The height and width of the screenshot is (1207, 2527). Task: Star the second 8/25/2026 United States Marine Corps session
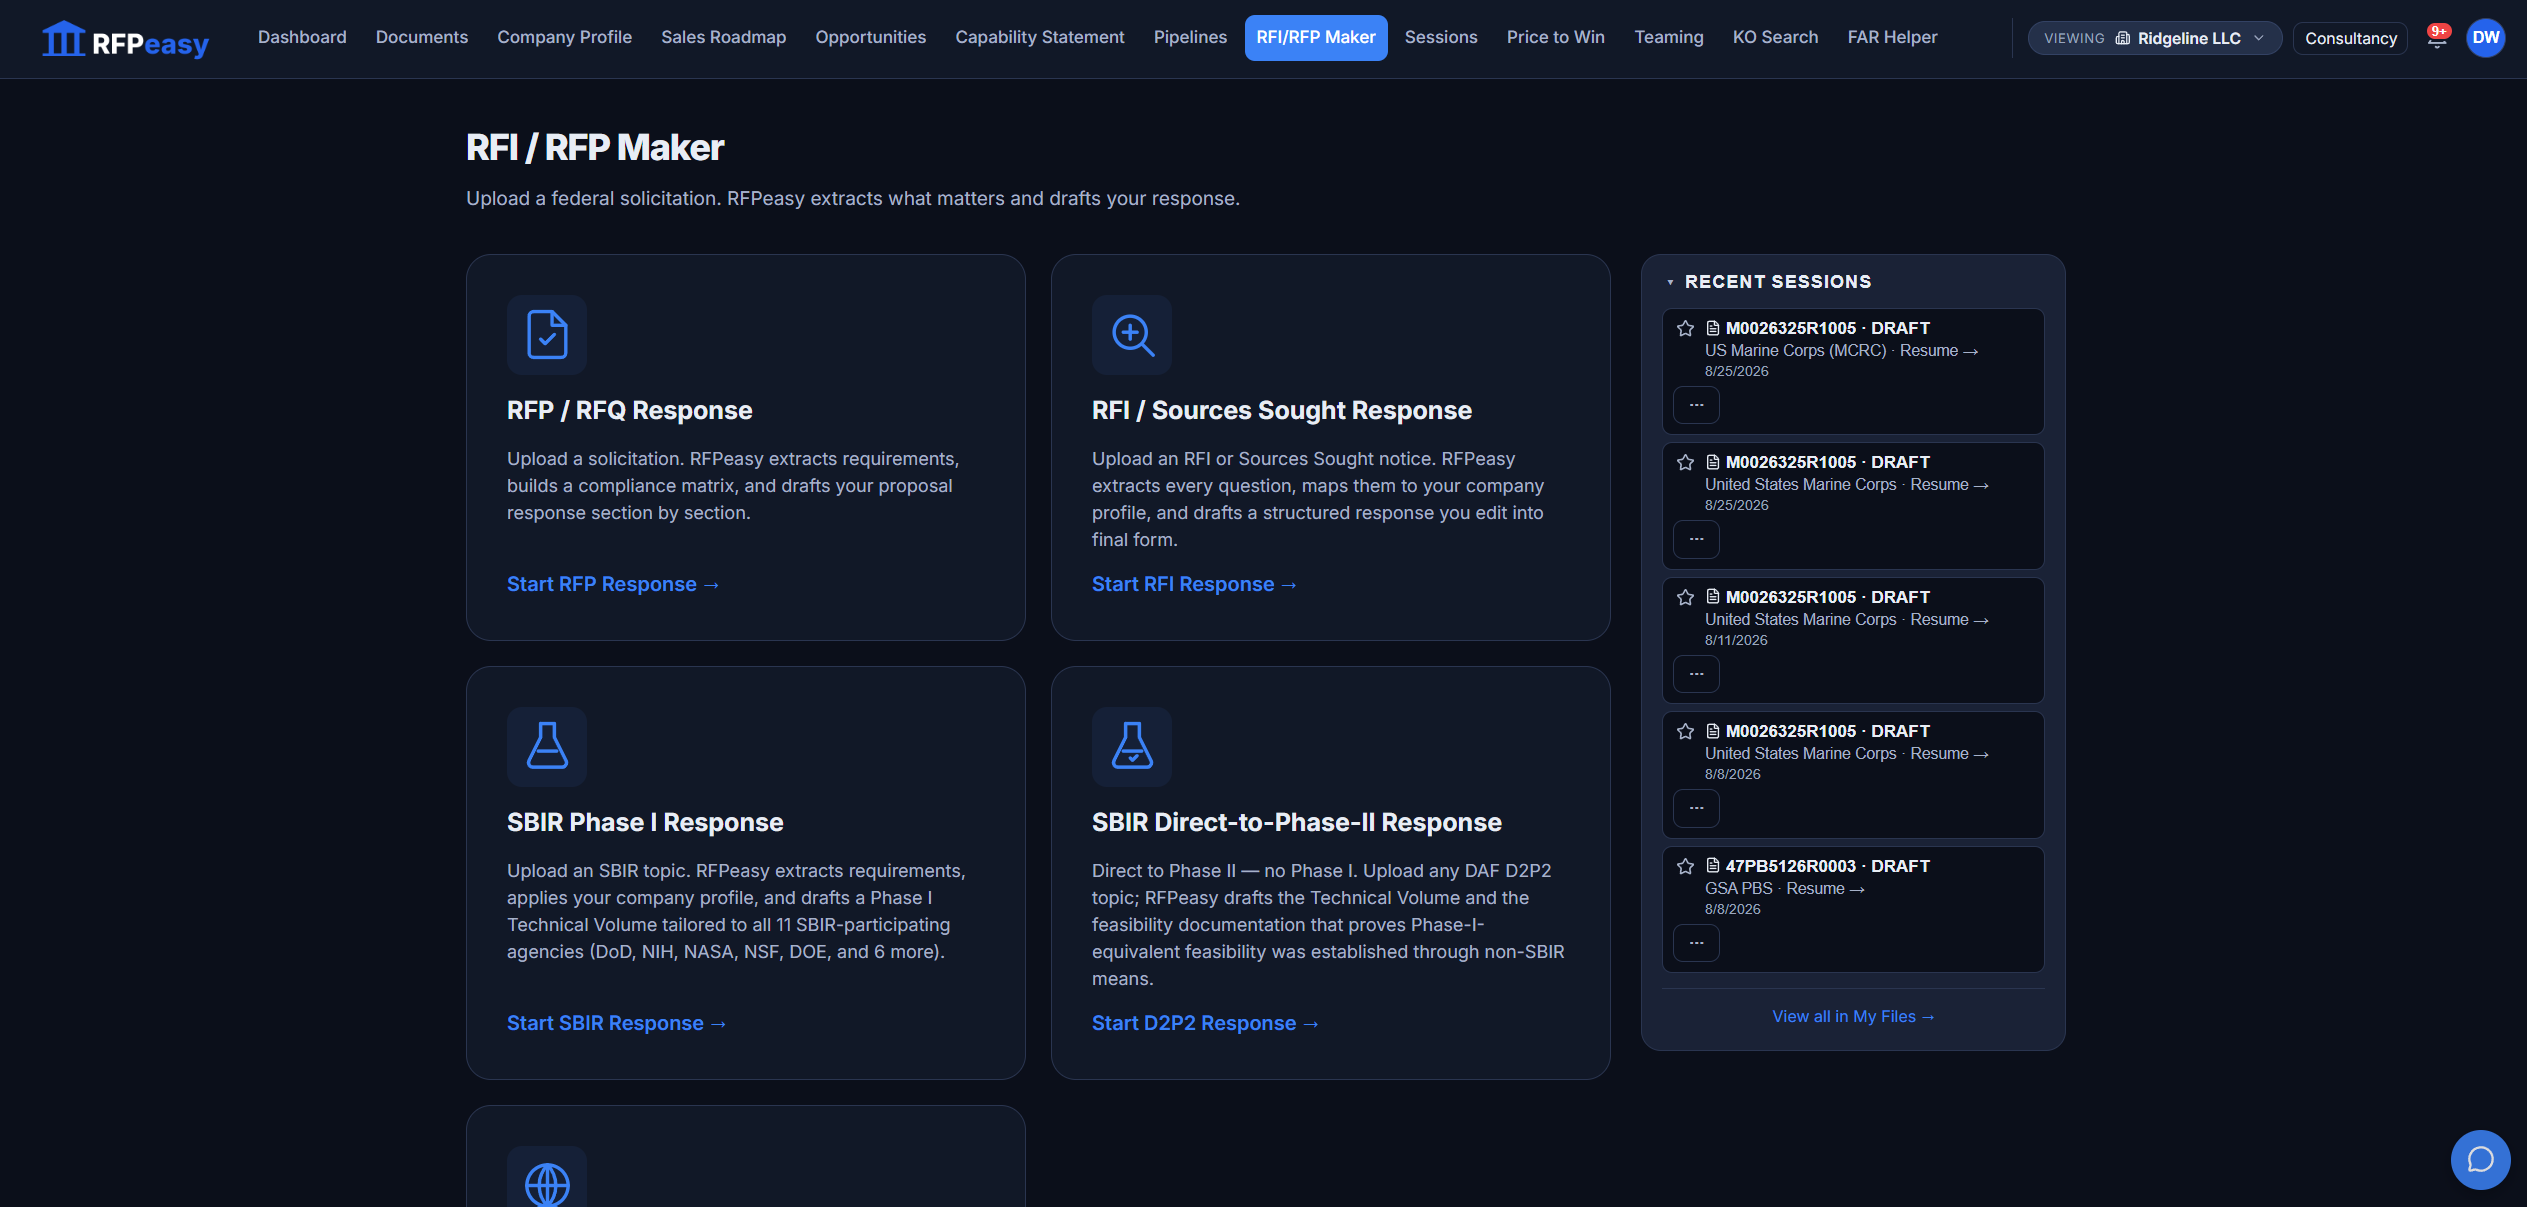tap(1685, 462)
